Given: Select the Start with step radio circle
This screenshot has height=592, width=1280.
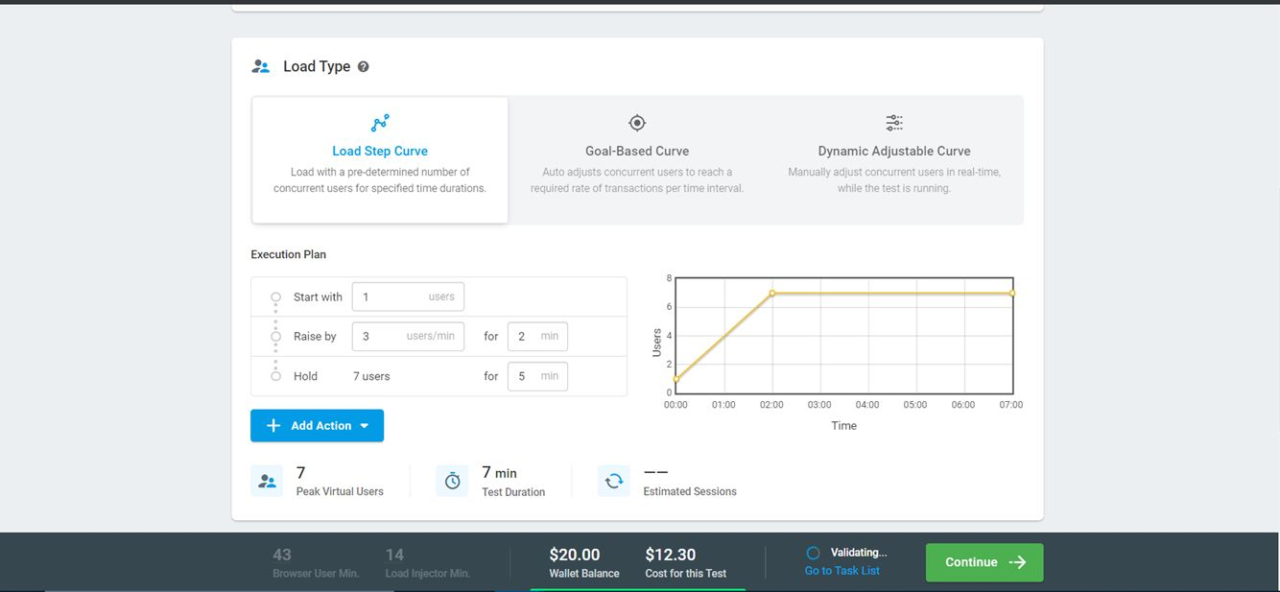Looking at the screenshot, I should point(276,297).
